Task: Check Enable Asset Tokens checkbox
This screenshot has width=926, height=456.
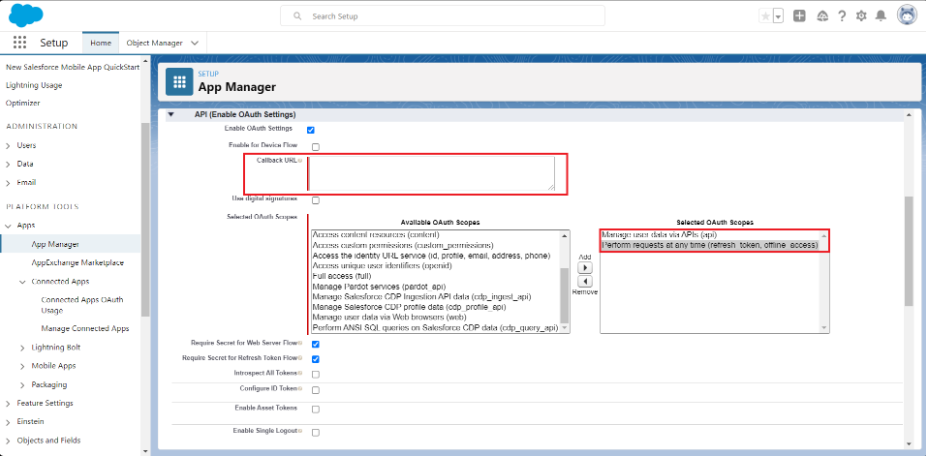Action: click(315, 409)
